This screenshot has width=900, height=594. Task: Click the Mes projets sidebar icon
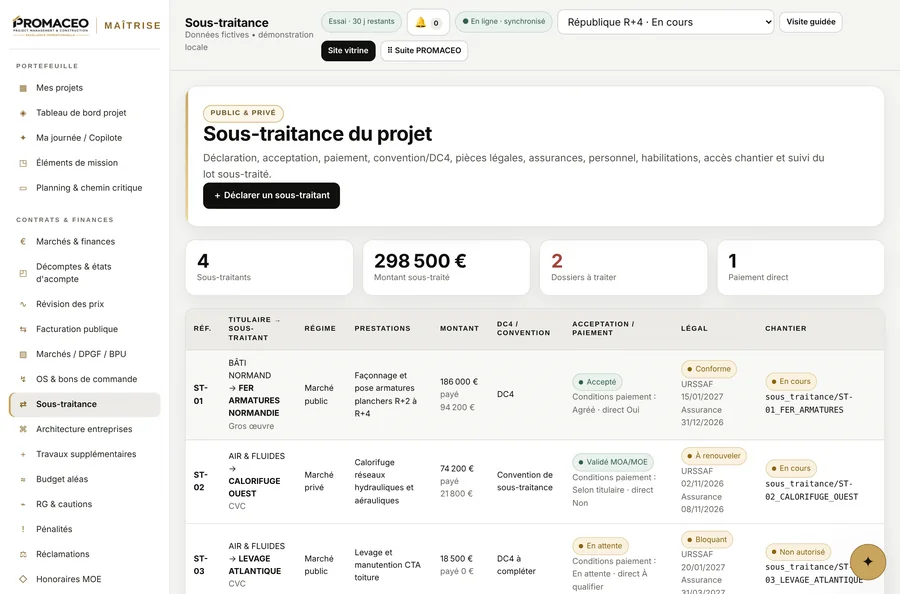click(23, 88)
